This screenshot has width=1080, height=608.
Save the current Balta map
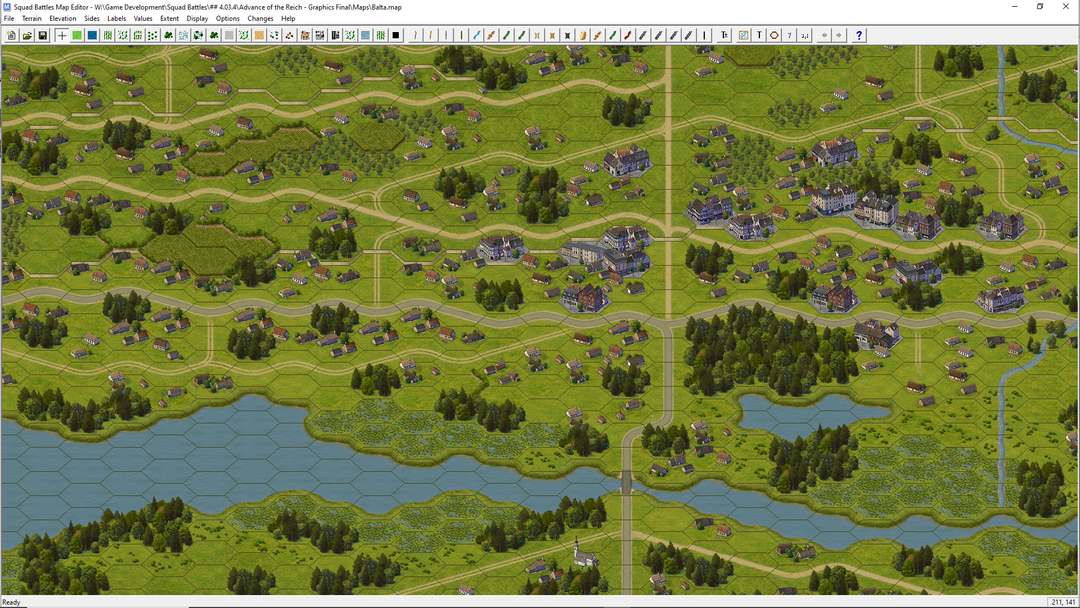point(43,34)
